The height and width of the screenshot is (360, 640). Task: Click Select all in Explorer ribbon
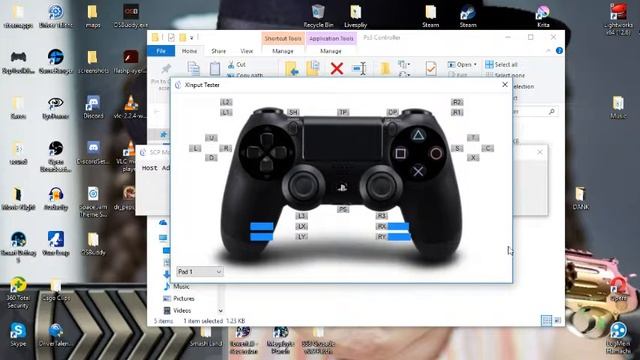coord(501,64)
